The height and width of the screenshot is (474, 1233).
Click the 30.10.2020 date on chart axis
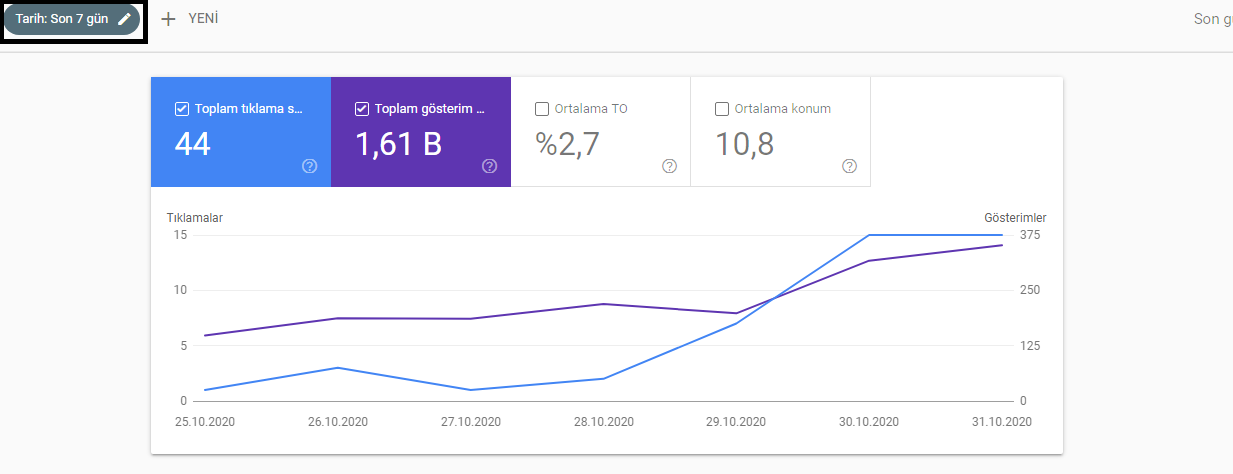pos(868,421)
